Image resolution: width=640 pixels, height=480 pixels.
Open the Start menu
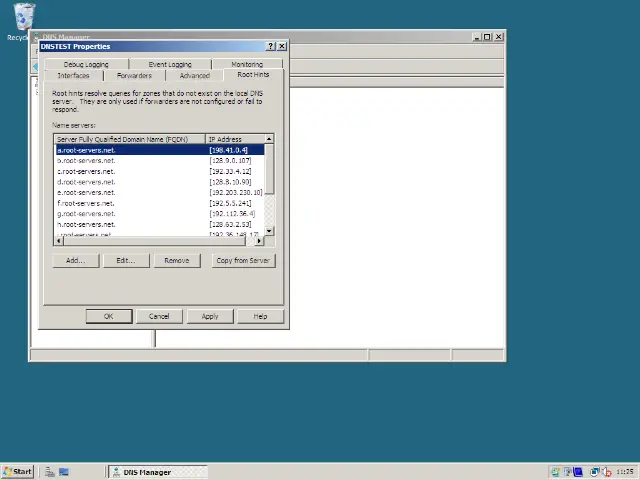coord(17,472)
